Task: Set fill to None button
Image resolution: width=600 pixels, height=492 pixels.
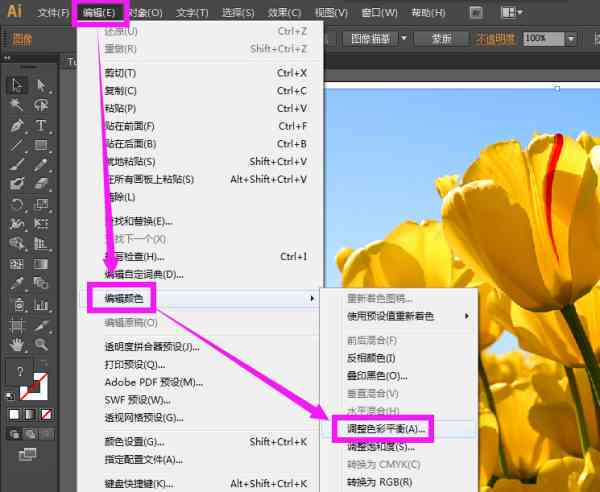Action: [x=47, y=414]
